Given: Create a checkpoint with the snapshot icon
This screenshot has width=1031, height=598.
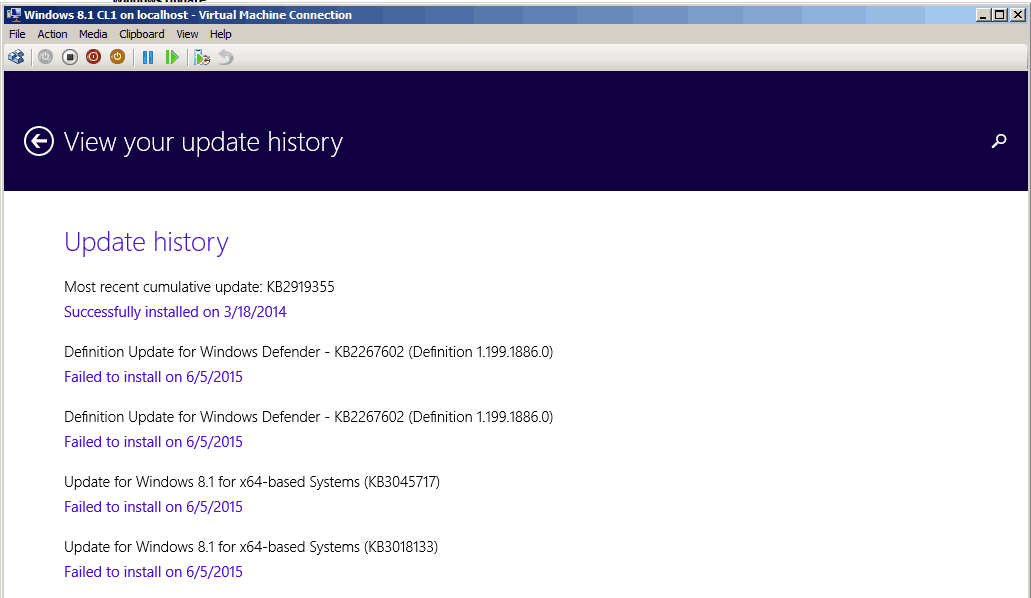Looking at the screenshot, I should tap(202, 58).
